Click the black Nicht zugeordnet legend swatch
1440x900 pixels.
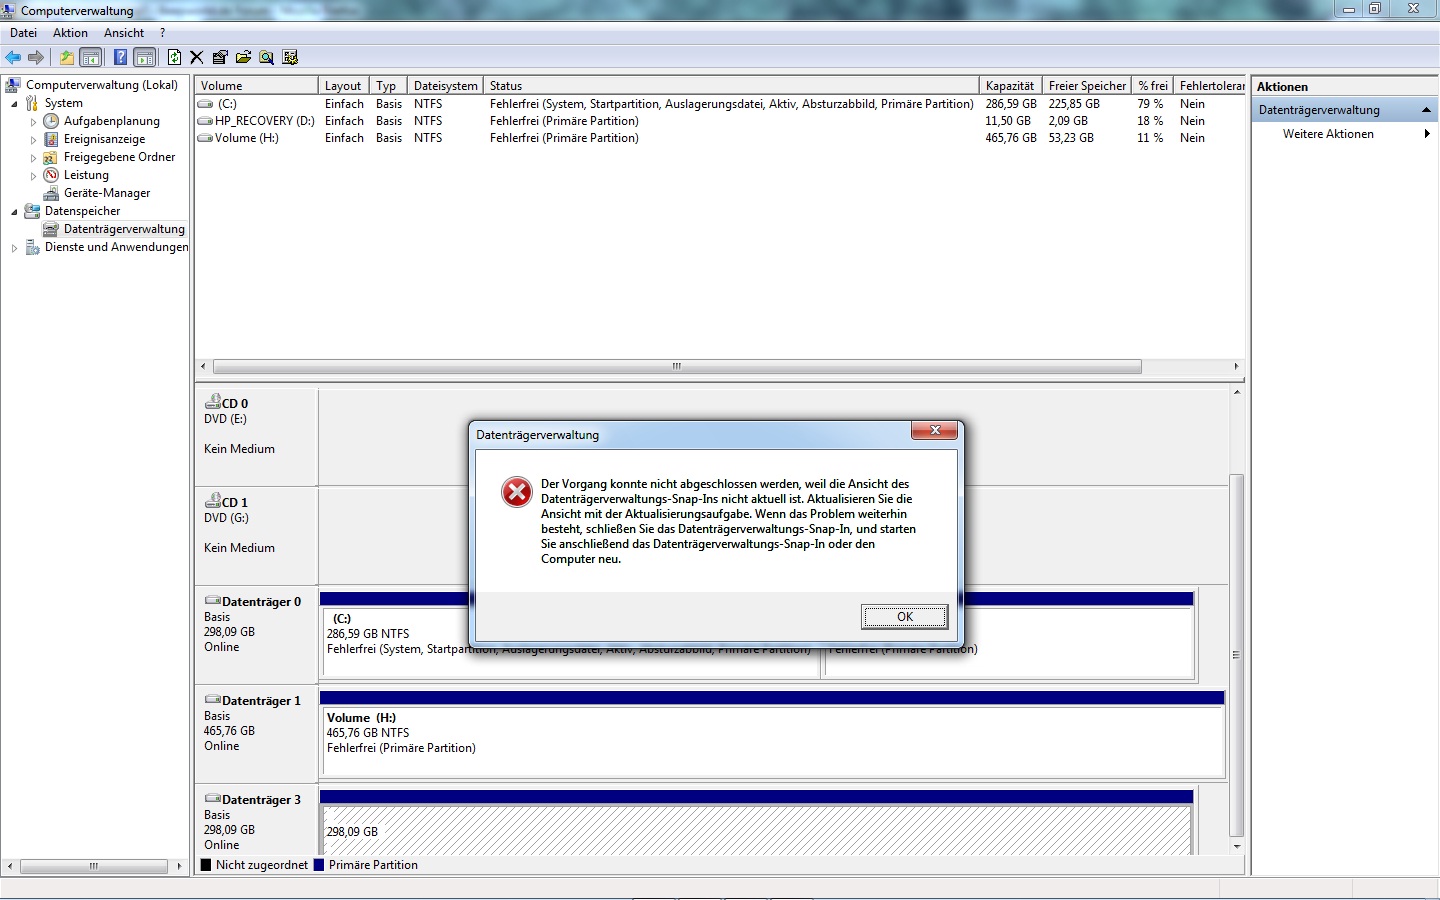click(x=206, y=865)
